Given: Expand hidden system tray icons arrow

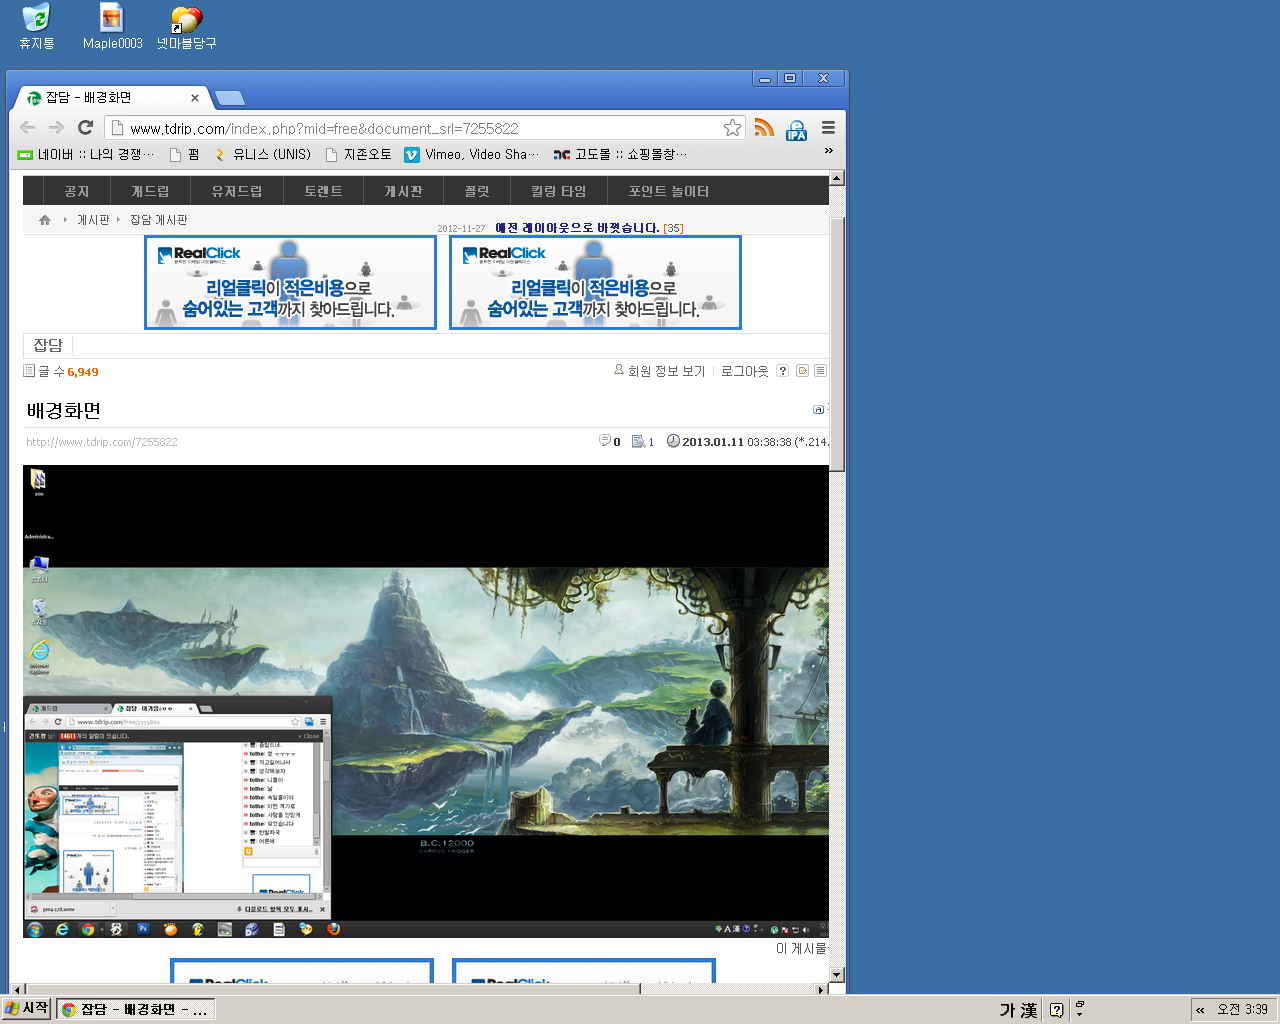Looking at the screenshot, I should click(x=1200, y=1010).
